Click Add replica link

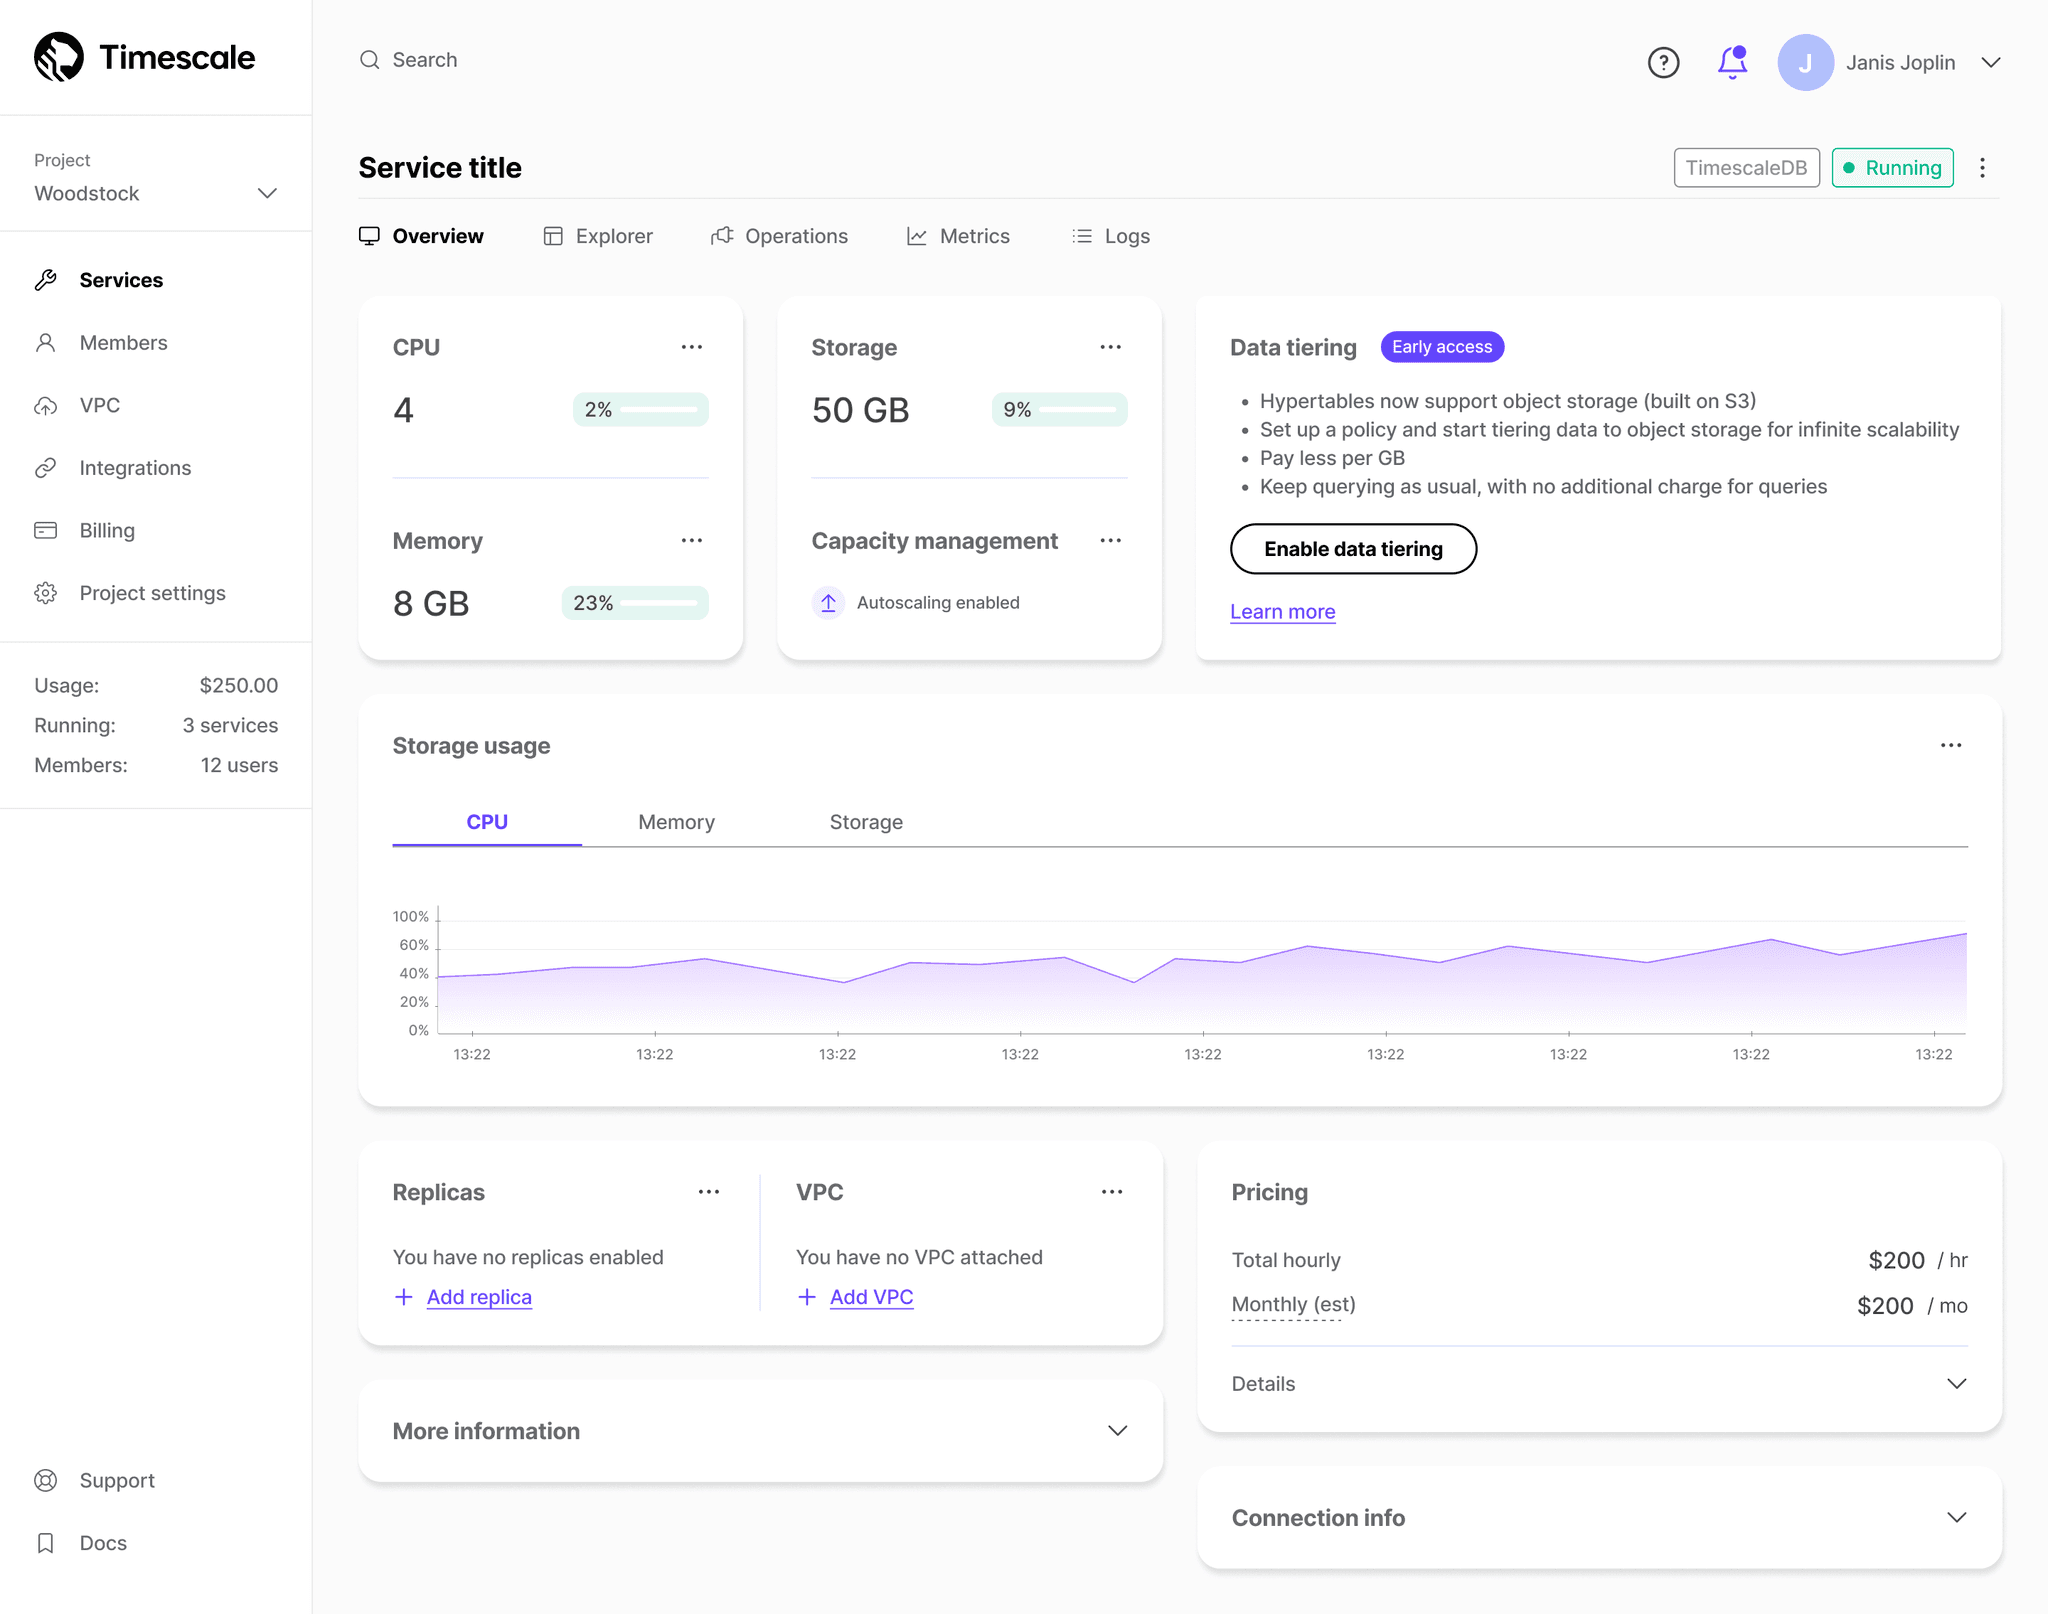coord(479,1297)
